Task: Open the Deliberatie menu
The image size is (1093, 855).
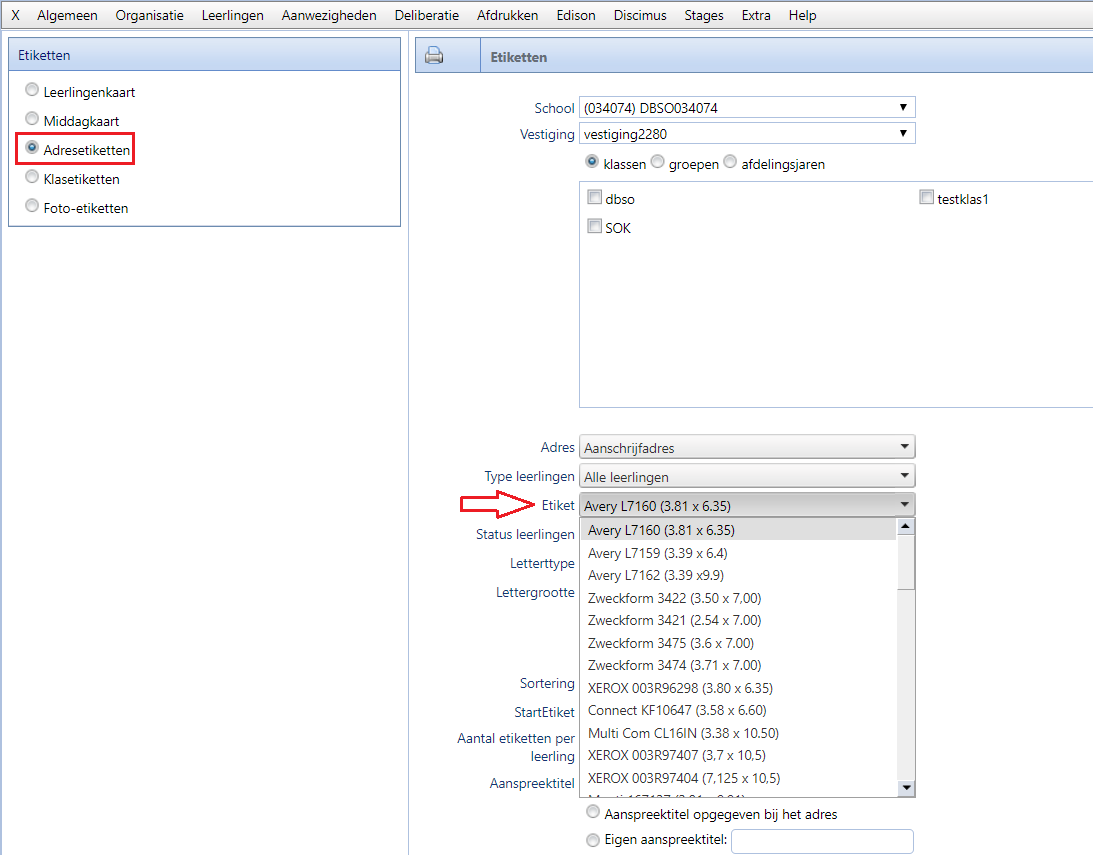Action: 427,15
